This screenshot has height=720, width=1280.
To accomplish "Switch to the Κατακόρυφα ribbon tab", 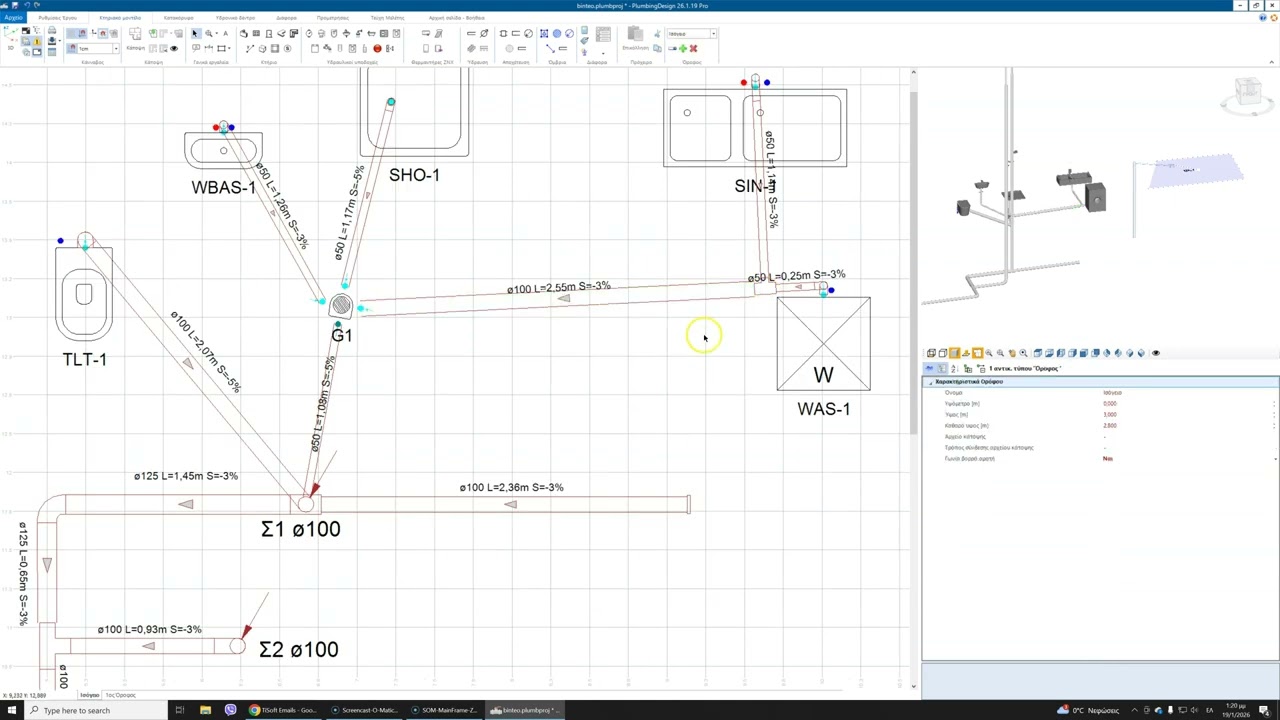I will click(x=178, y=18).
